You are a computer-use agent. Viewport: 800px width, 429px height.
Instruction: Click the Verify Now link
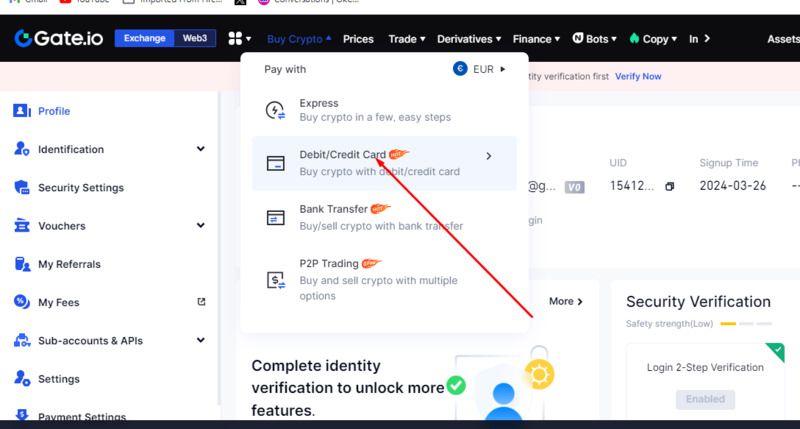638,77
